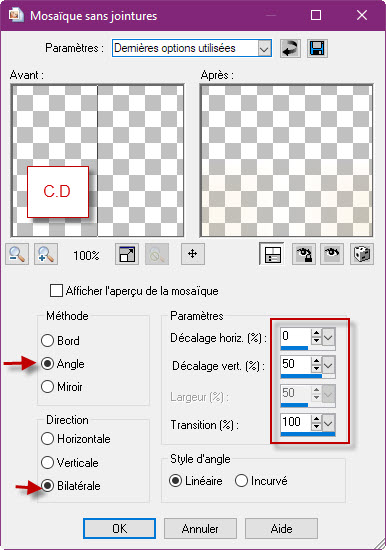Save preset with the floppy disk icon
386x550 pixels.
click(x=317, y=48)
